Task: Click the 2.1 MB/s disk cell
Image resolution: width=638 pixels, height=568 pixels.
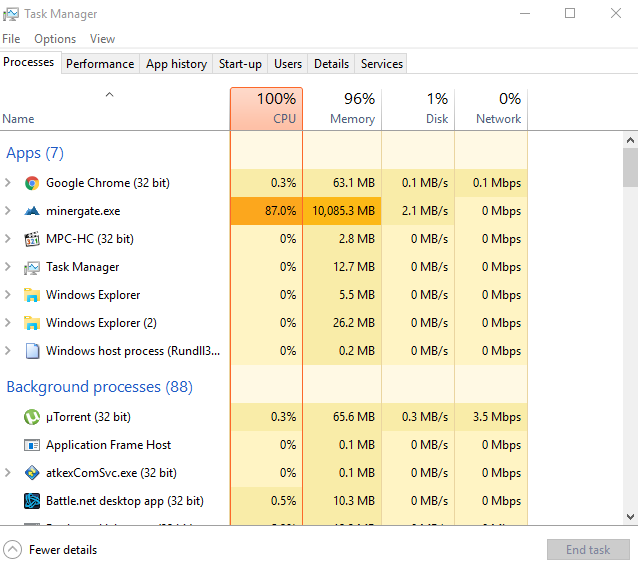Action: [x=418, y=211]
